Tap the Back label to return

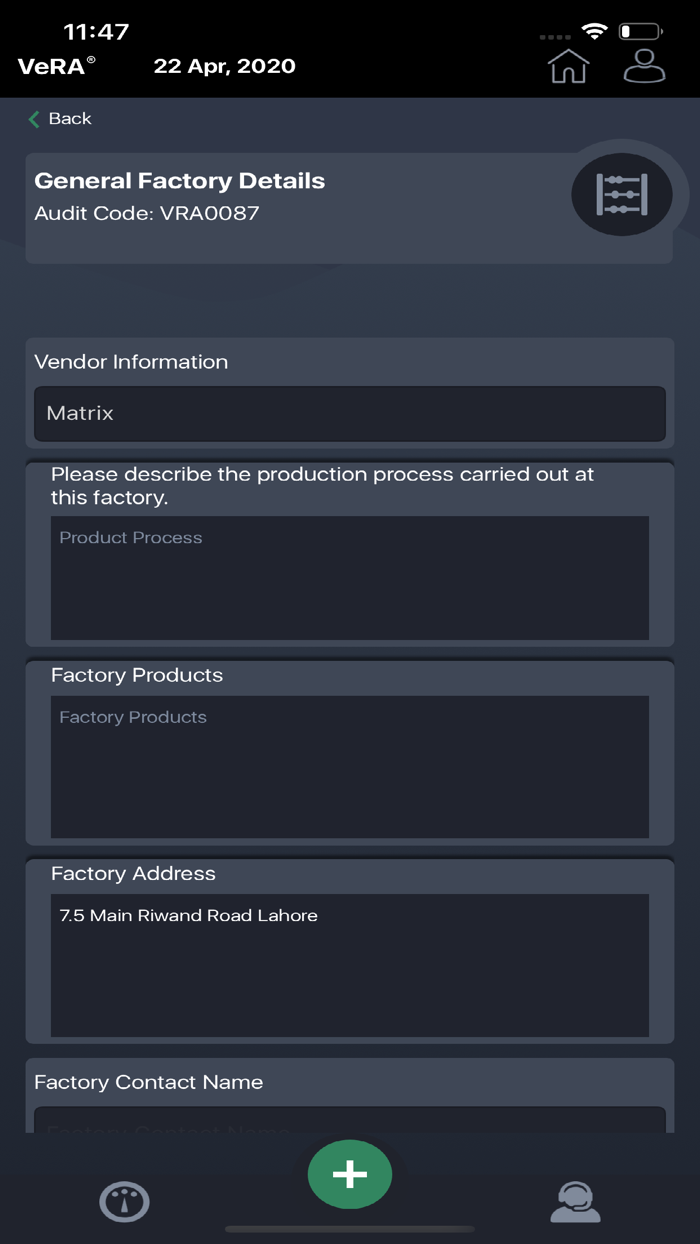tap(68, 118)
